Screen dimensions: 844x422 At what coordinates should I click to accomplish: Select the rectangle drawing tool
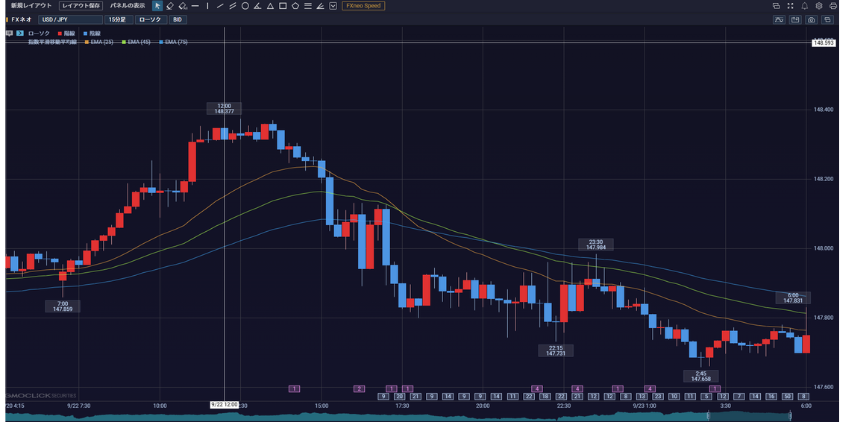pos(283,6)
